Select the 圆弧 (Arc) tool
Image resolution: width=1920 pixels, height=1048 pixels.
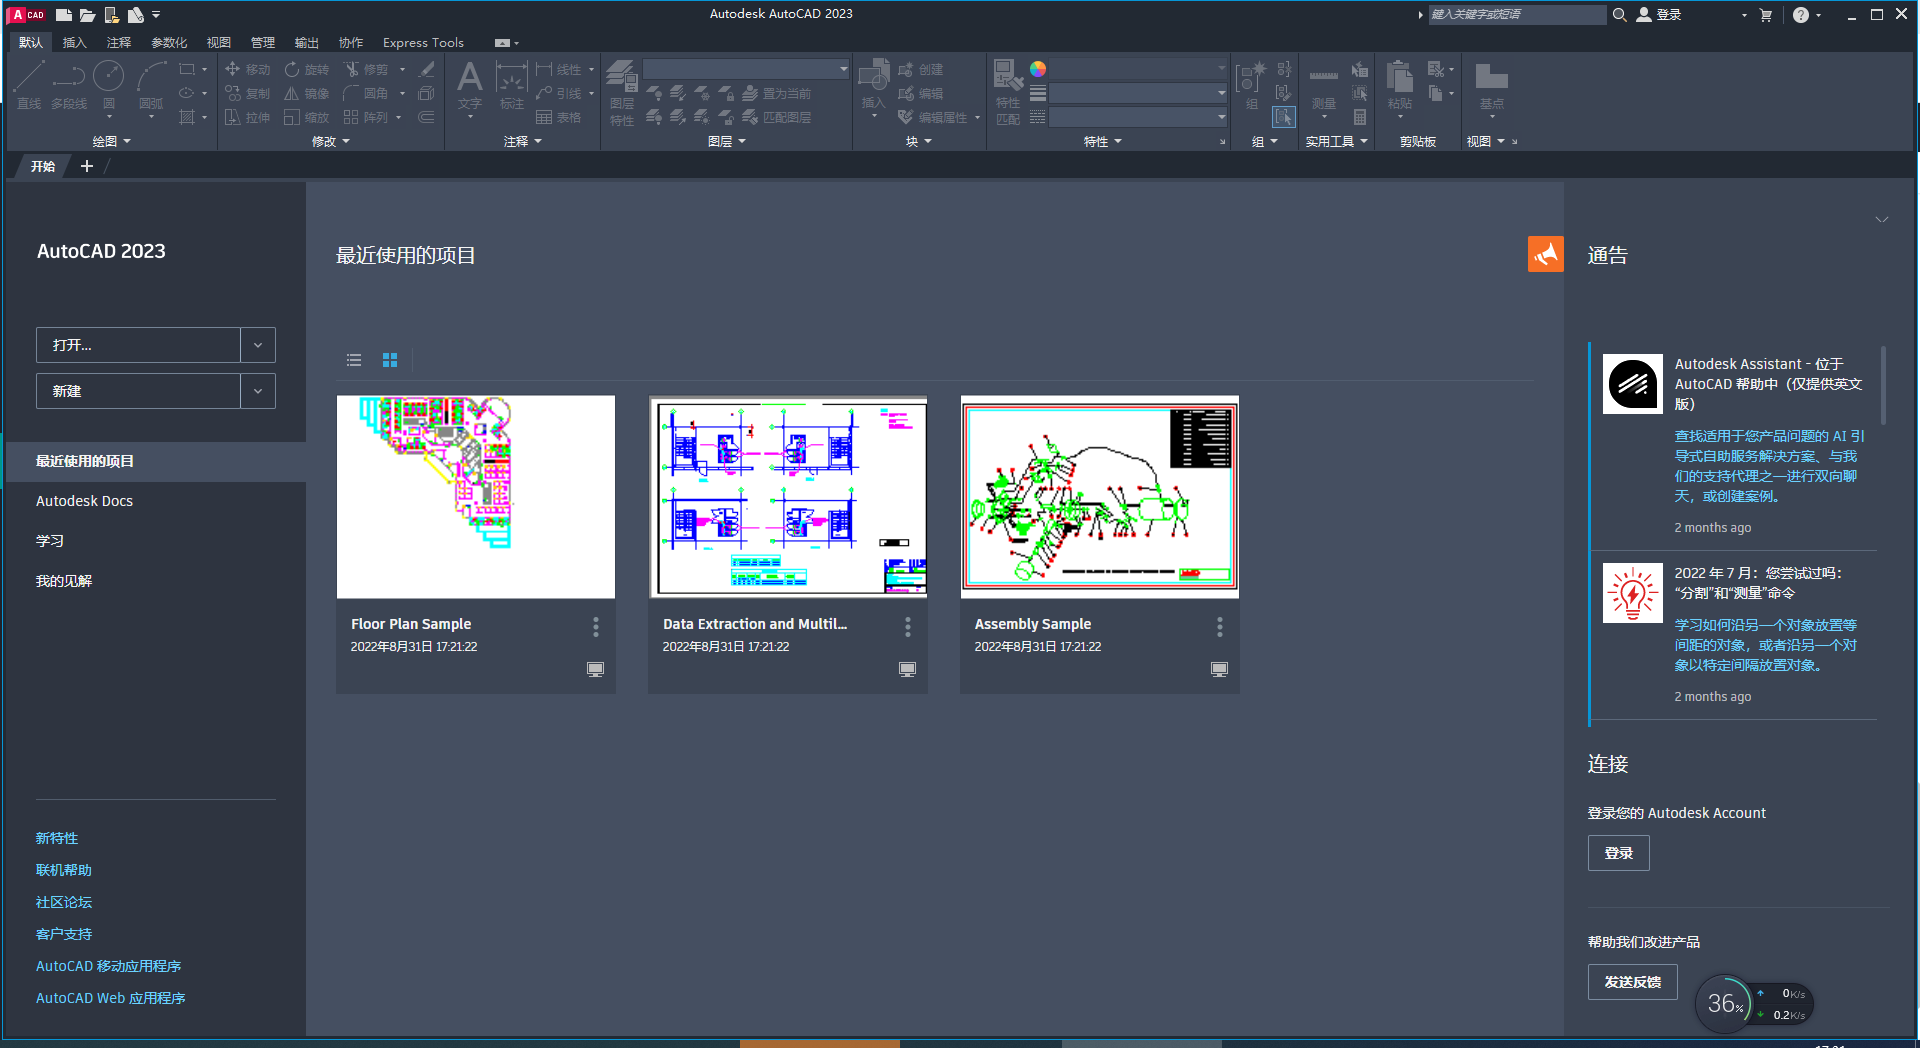click(151, 85)
